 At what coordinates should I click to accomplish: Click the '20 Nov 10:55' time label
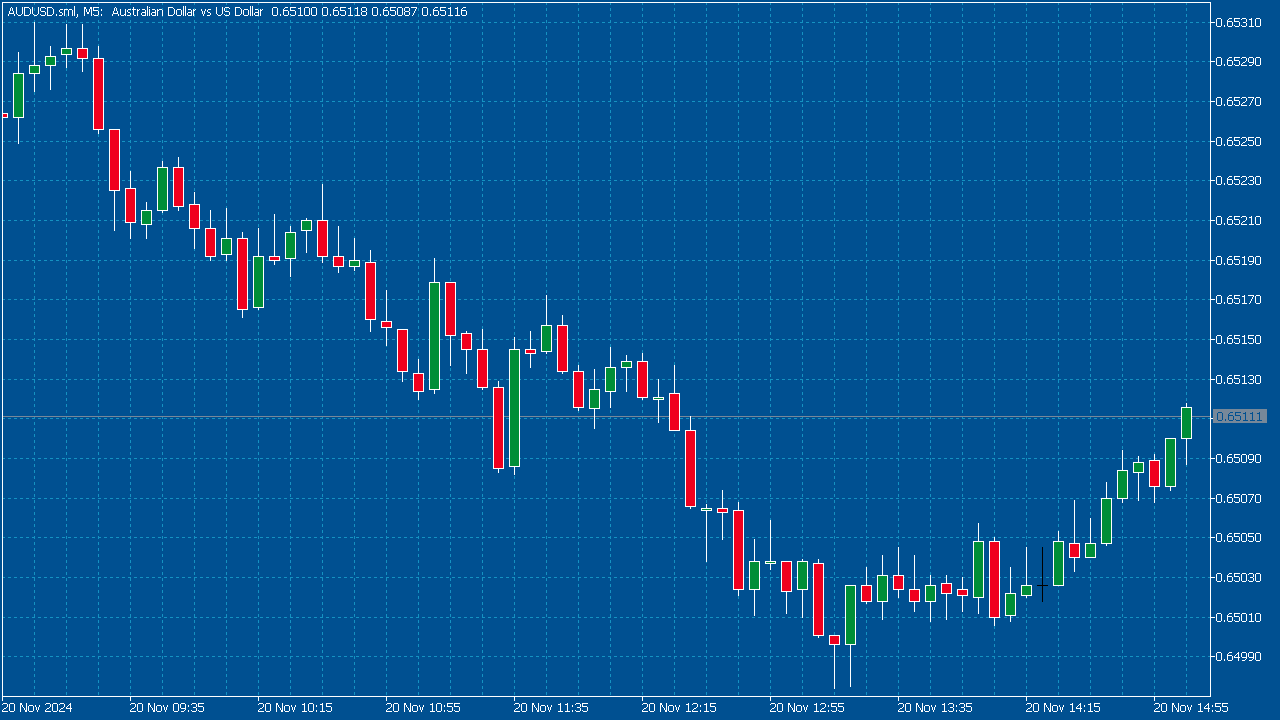tap(423, 707)
